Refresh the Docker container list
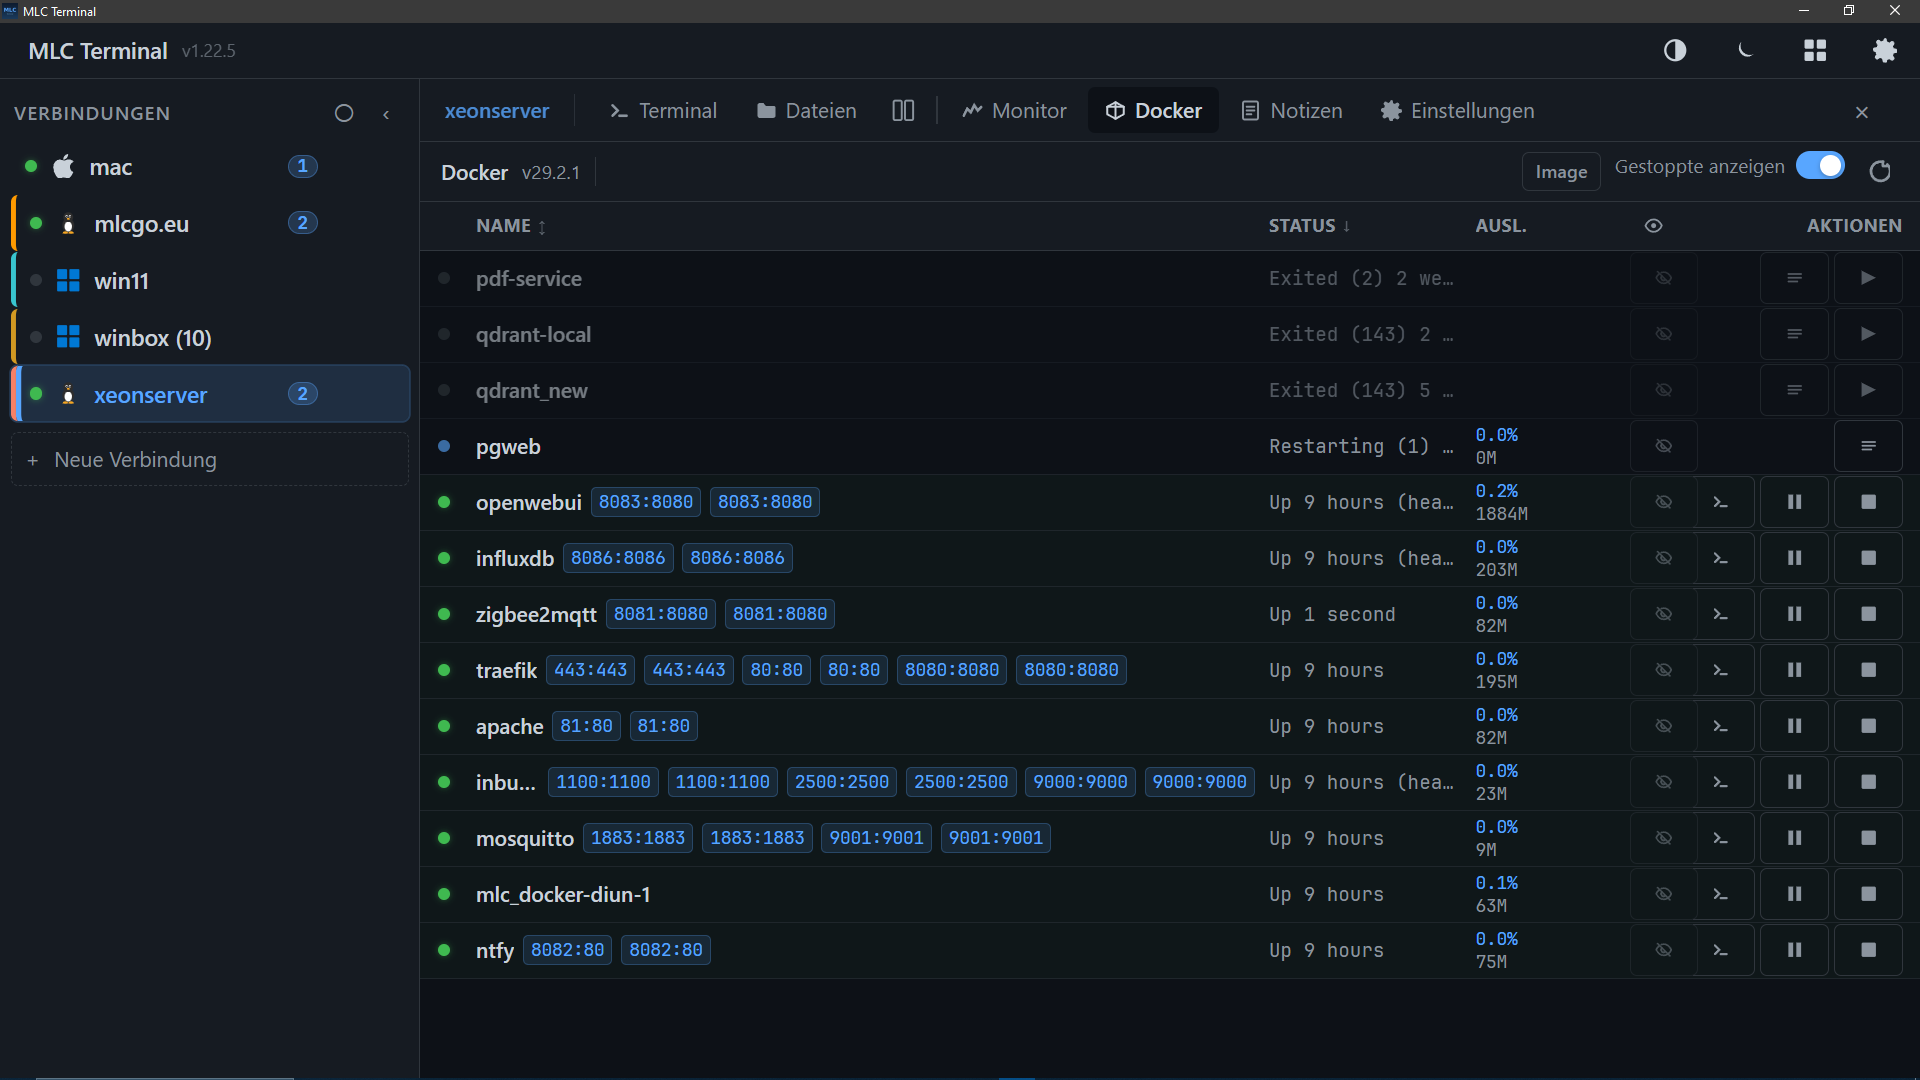 coord(1880,171)
